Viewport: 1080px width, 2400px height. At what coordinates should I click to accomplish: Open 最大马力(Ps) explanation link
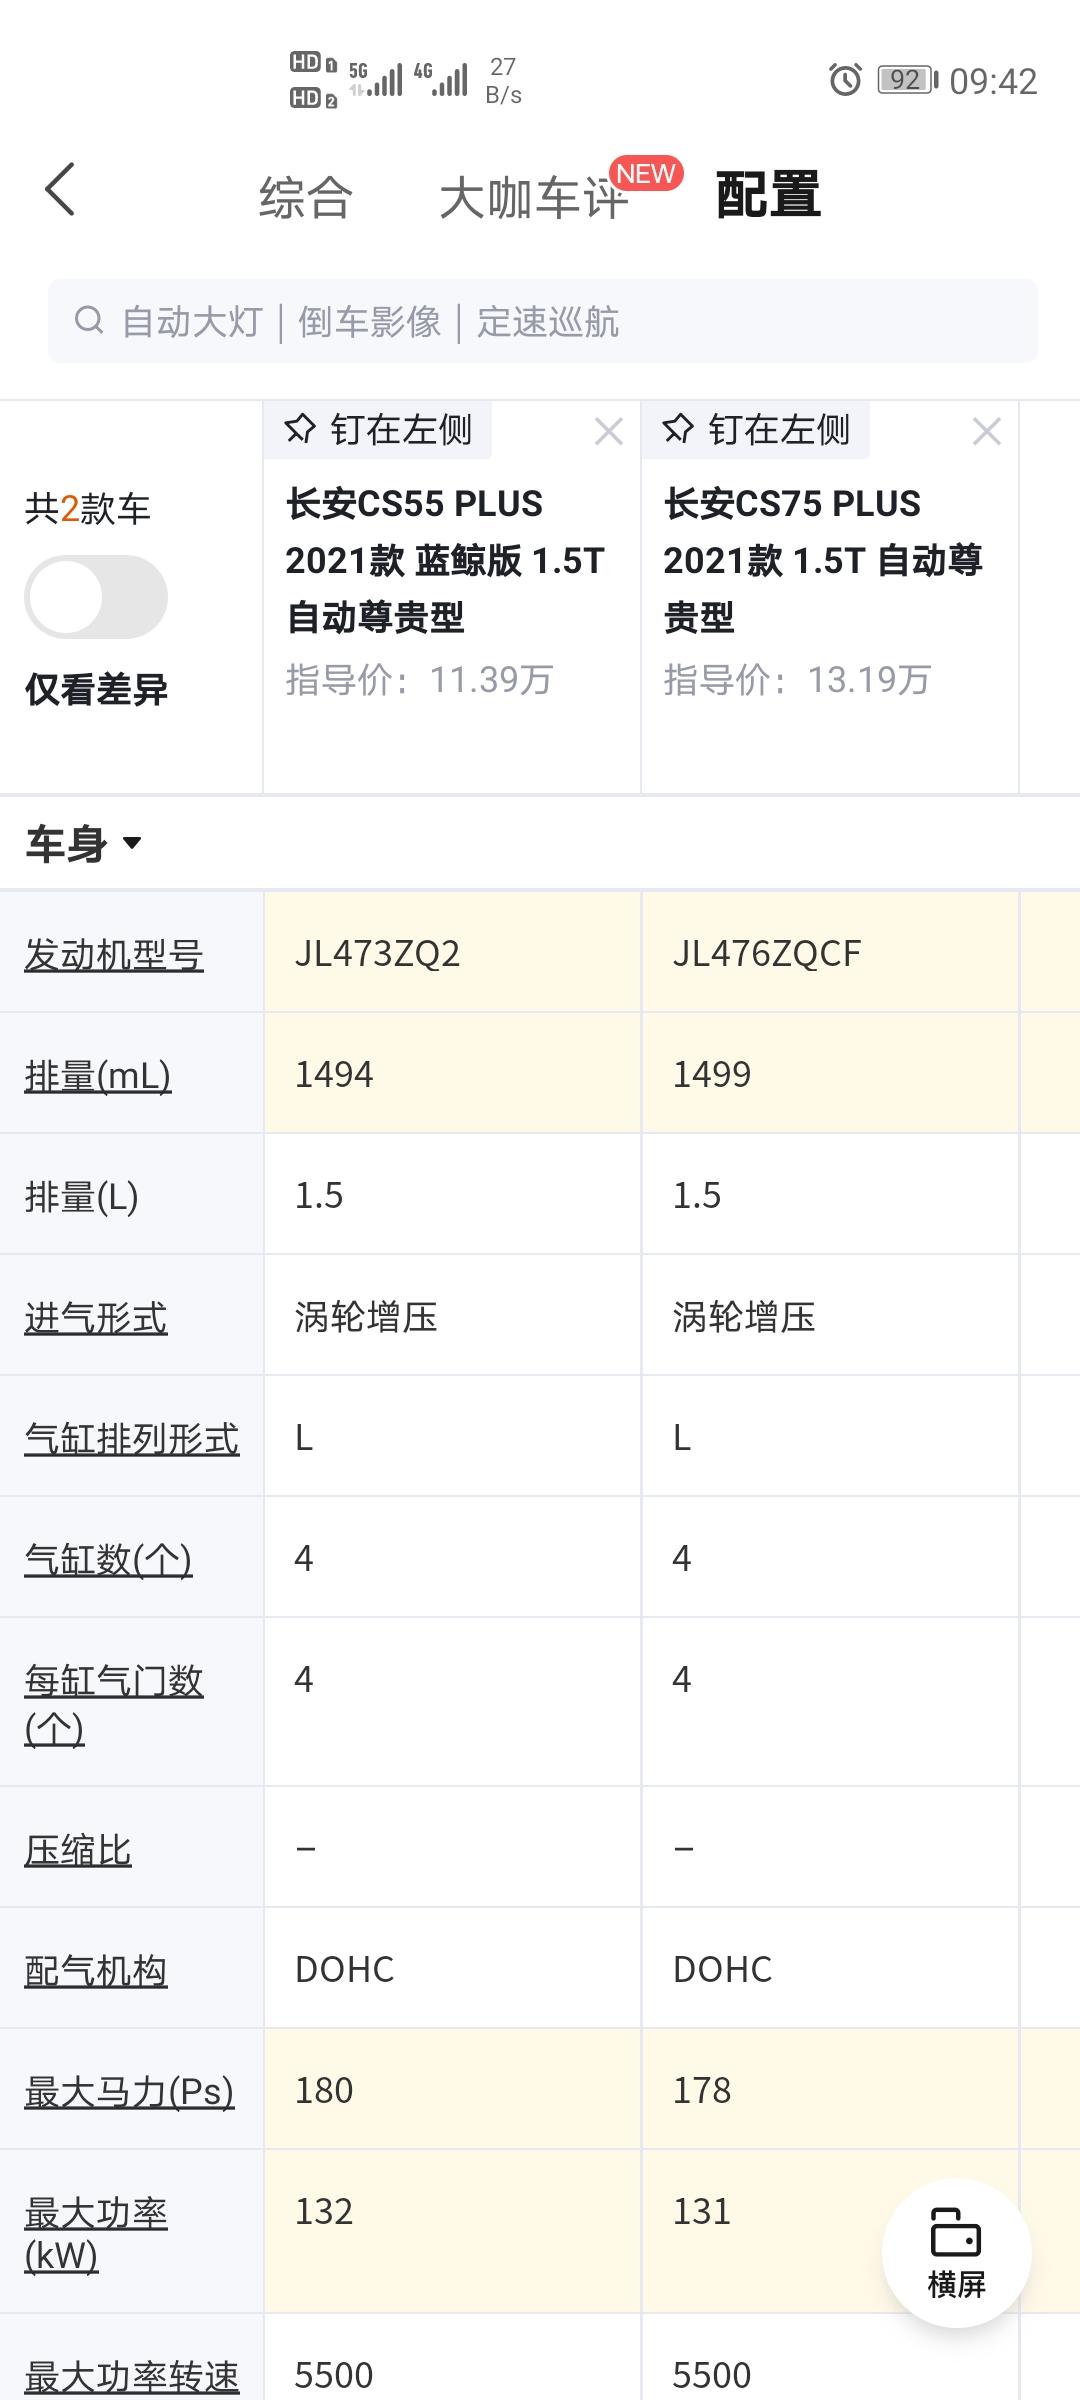click(129, 2092)
